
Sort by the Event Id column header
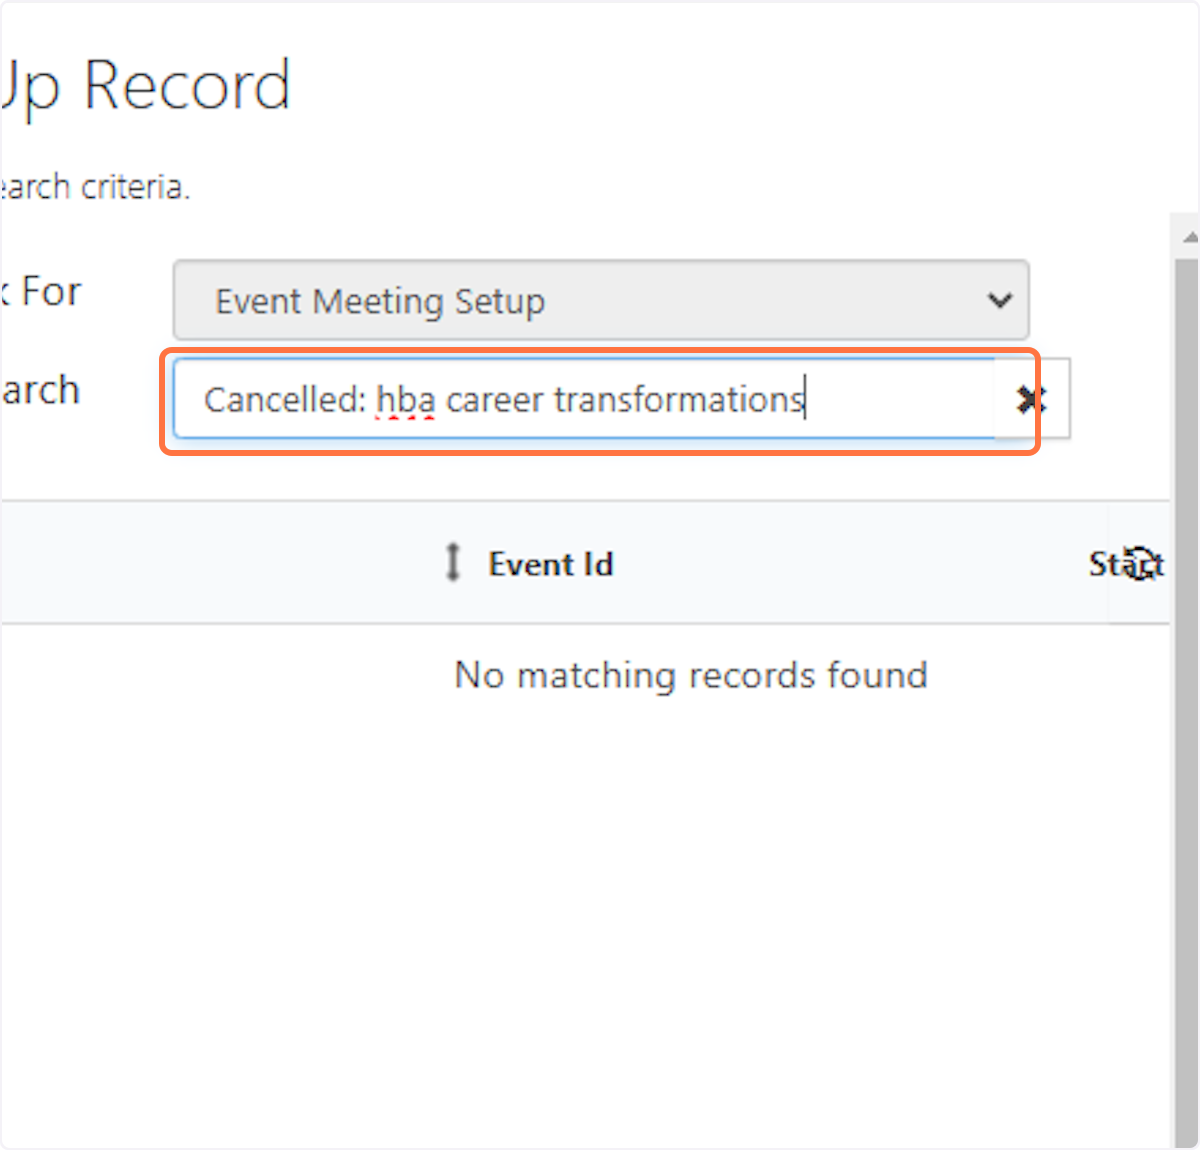point(550,564)
